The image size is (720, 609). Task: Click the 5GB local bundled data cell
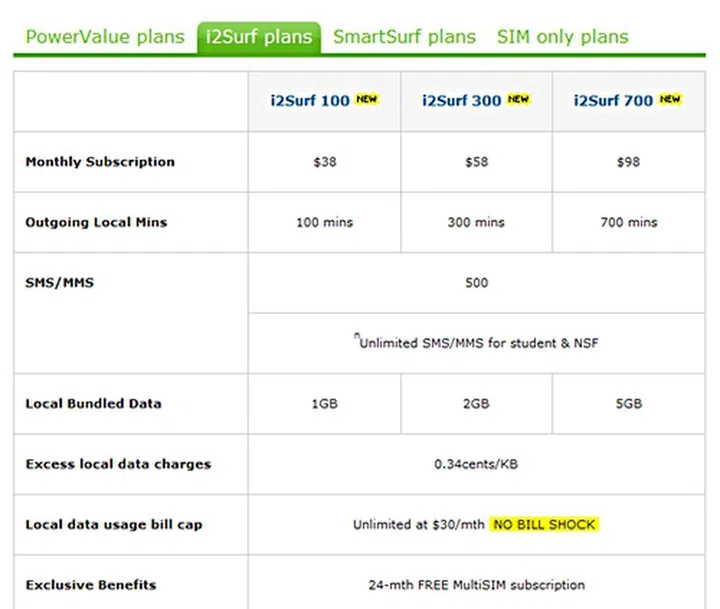point(628,404)
